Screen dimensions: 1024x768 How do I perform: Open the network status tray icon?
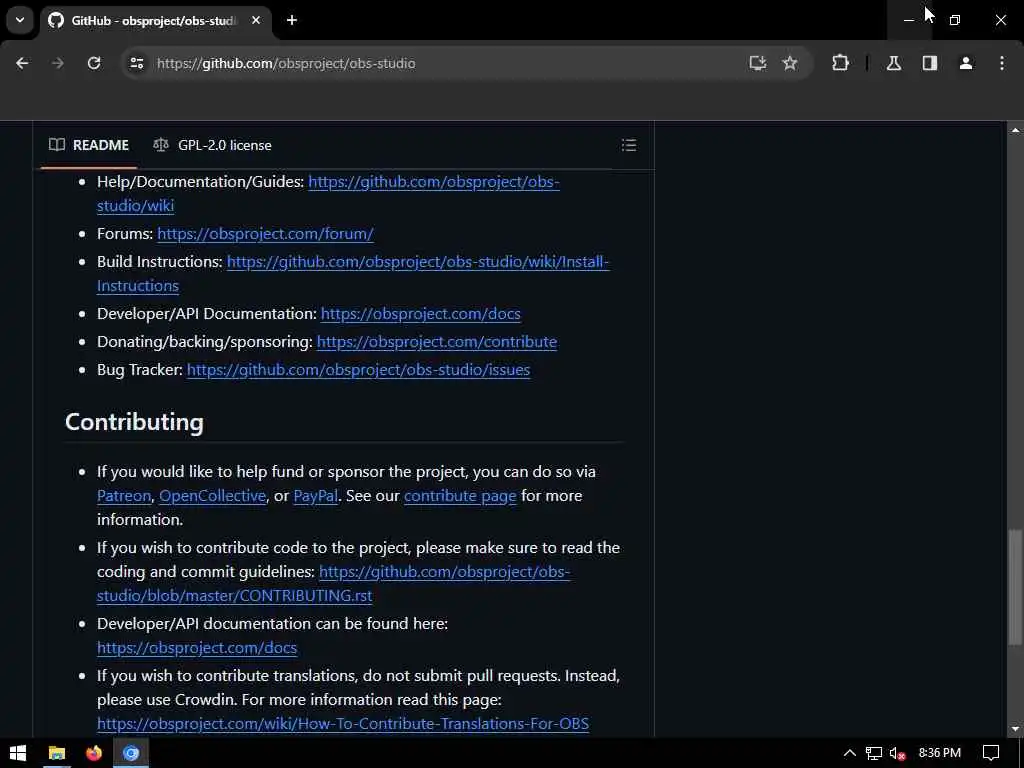(x=873, y=753)
